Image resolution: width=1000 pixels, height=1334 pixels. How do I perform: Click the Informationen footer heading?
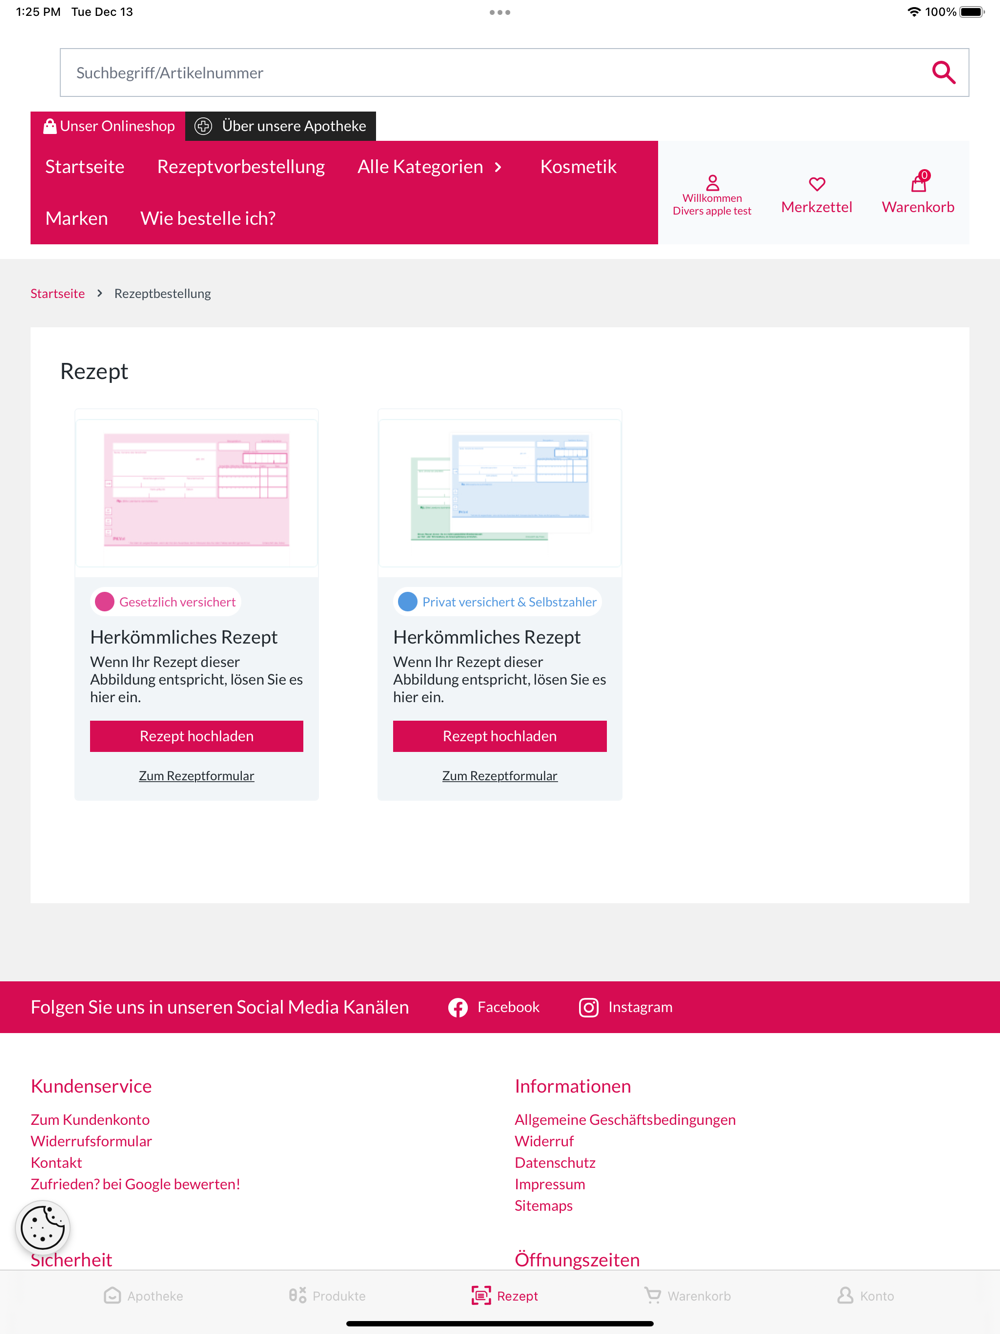[573, 1086]
